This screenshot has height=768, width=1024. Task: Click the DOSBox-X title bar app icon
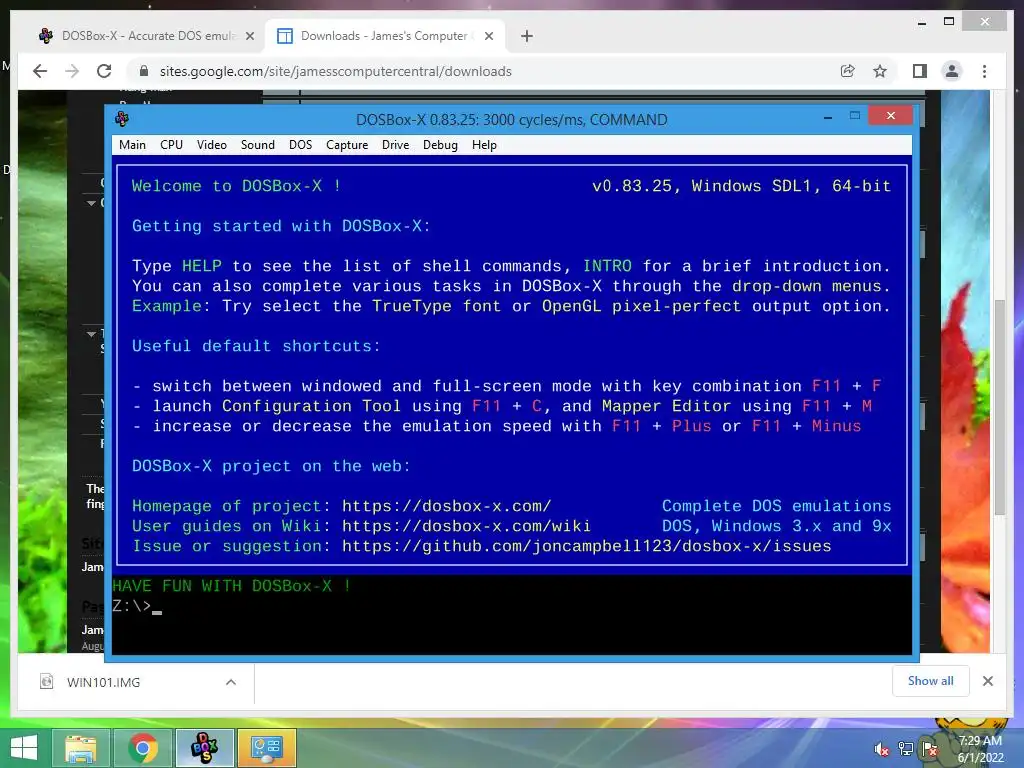pos(122,119)
